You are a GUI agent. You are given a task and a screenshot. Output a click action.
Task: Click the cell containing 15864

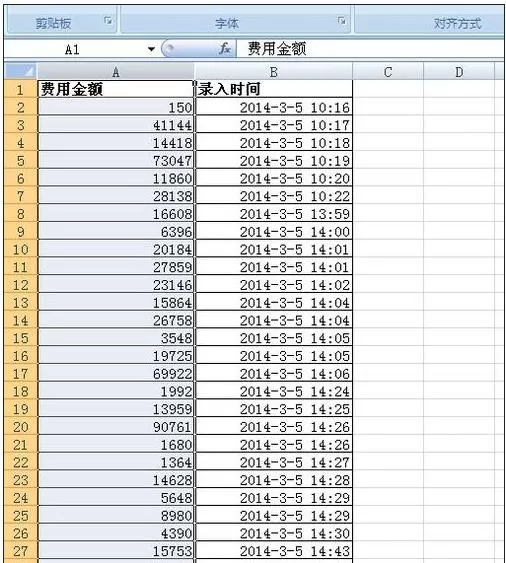116,302
